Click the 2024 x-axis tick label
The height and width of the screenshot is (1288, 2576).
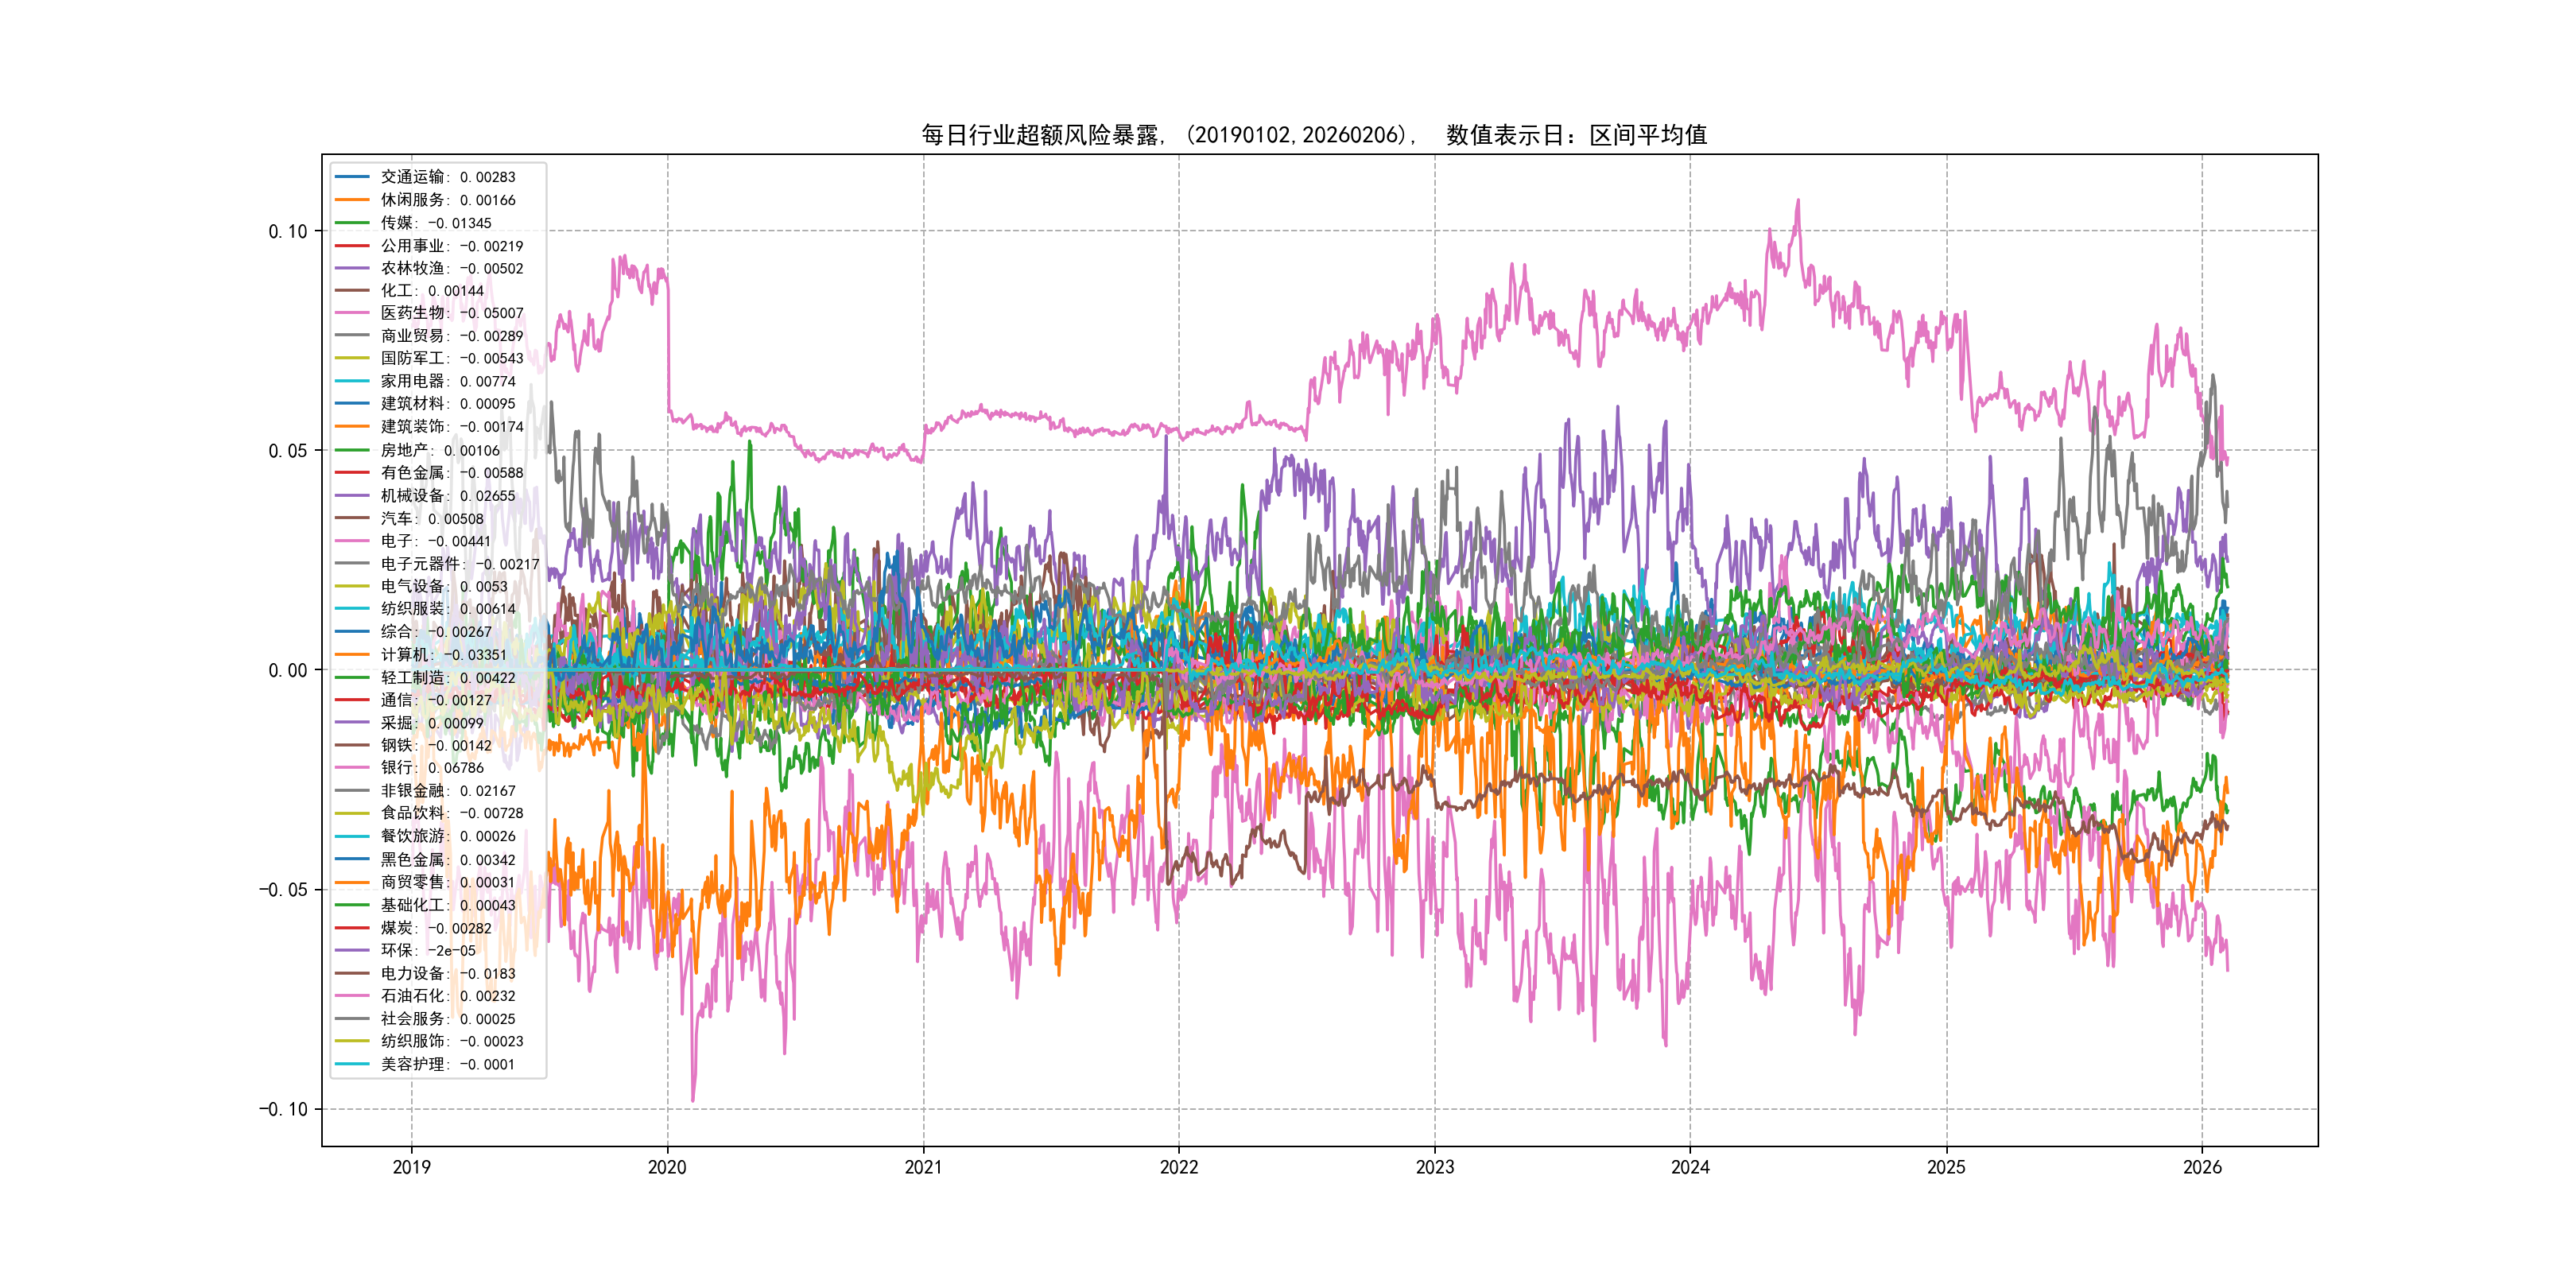tap(1690, 1167)
